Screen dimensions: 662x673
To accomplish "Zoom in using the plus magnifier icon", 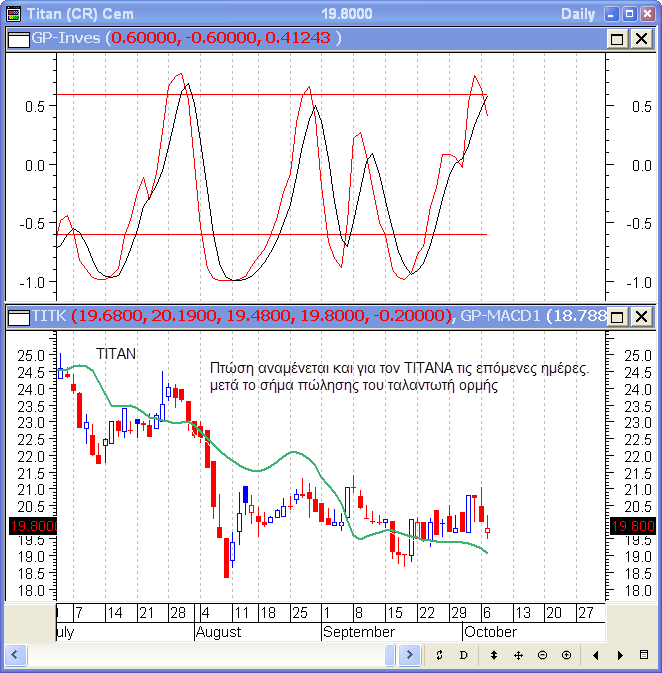I will pos(566,655).
